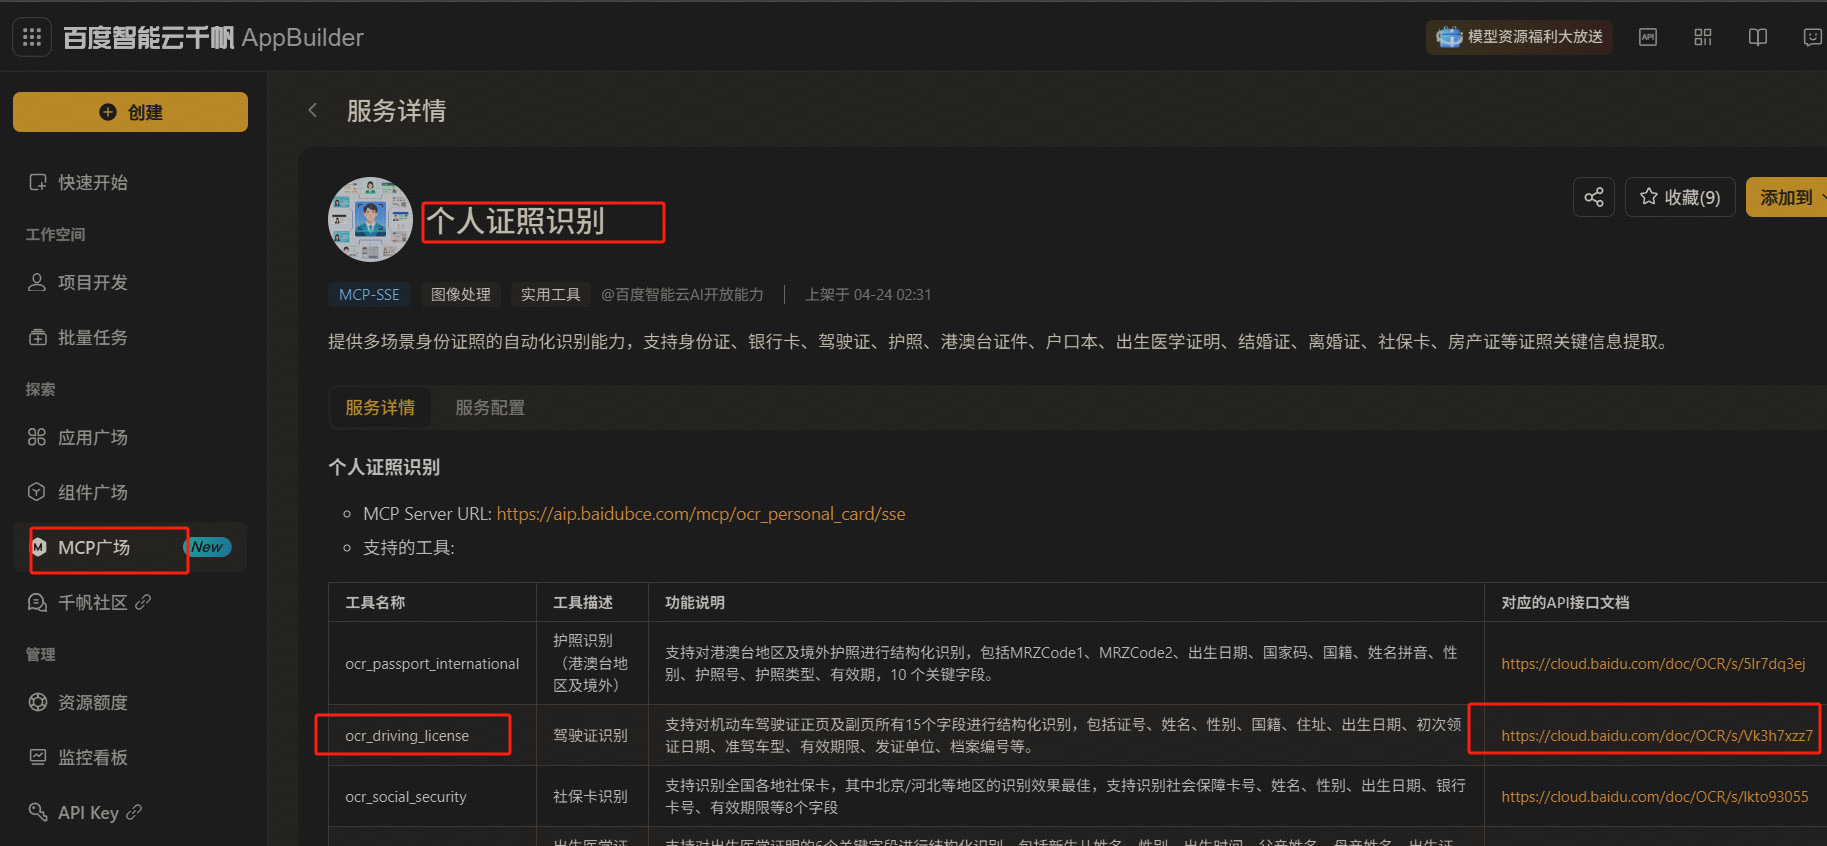Click the New badge next to MCP广场
The height and width of the screenshot is (846, 1827).
click(208, 547)
